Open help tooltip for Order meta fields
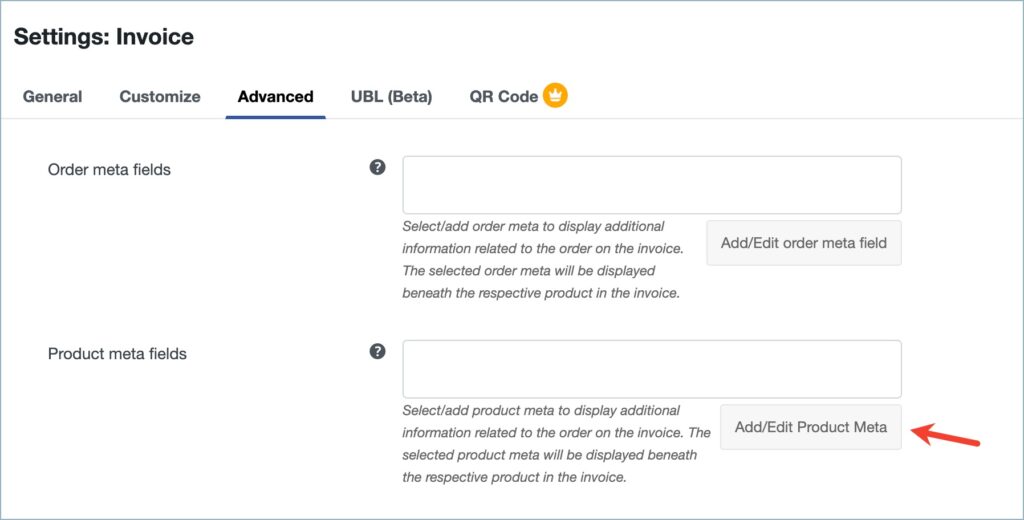The image size is (1024, 520). [x=377, y=167]
